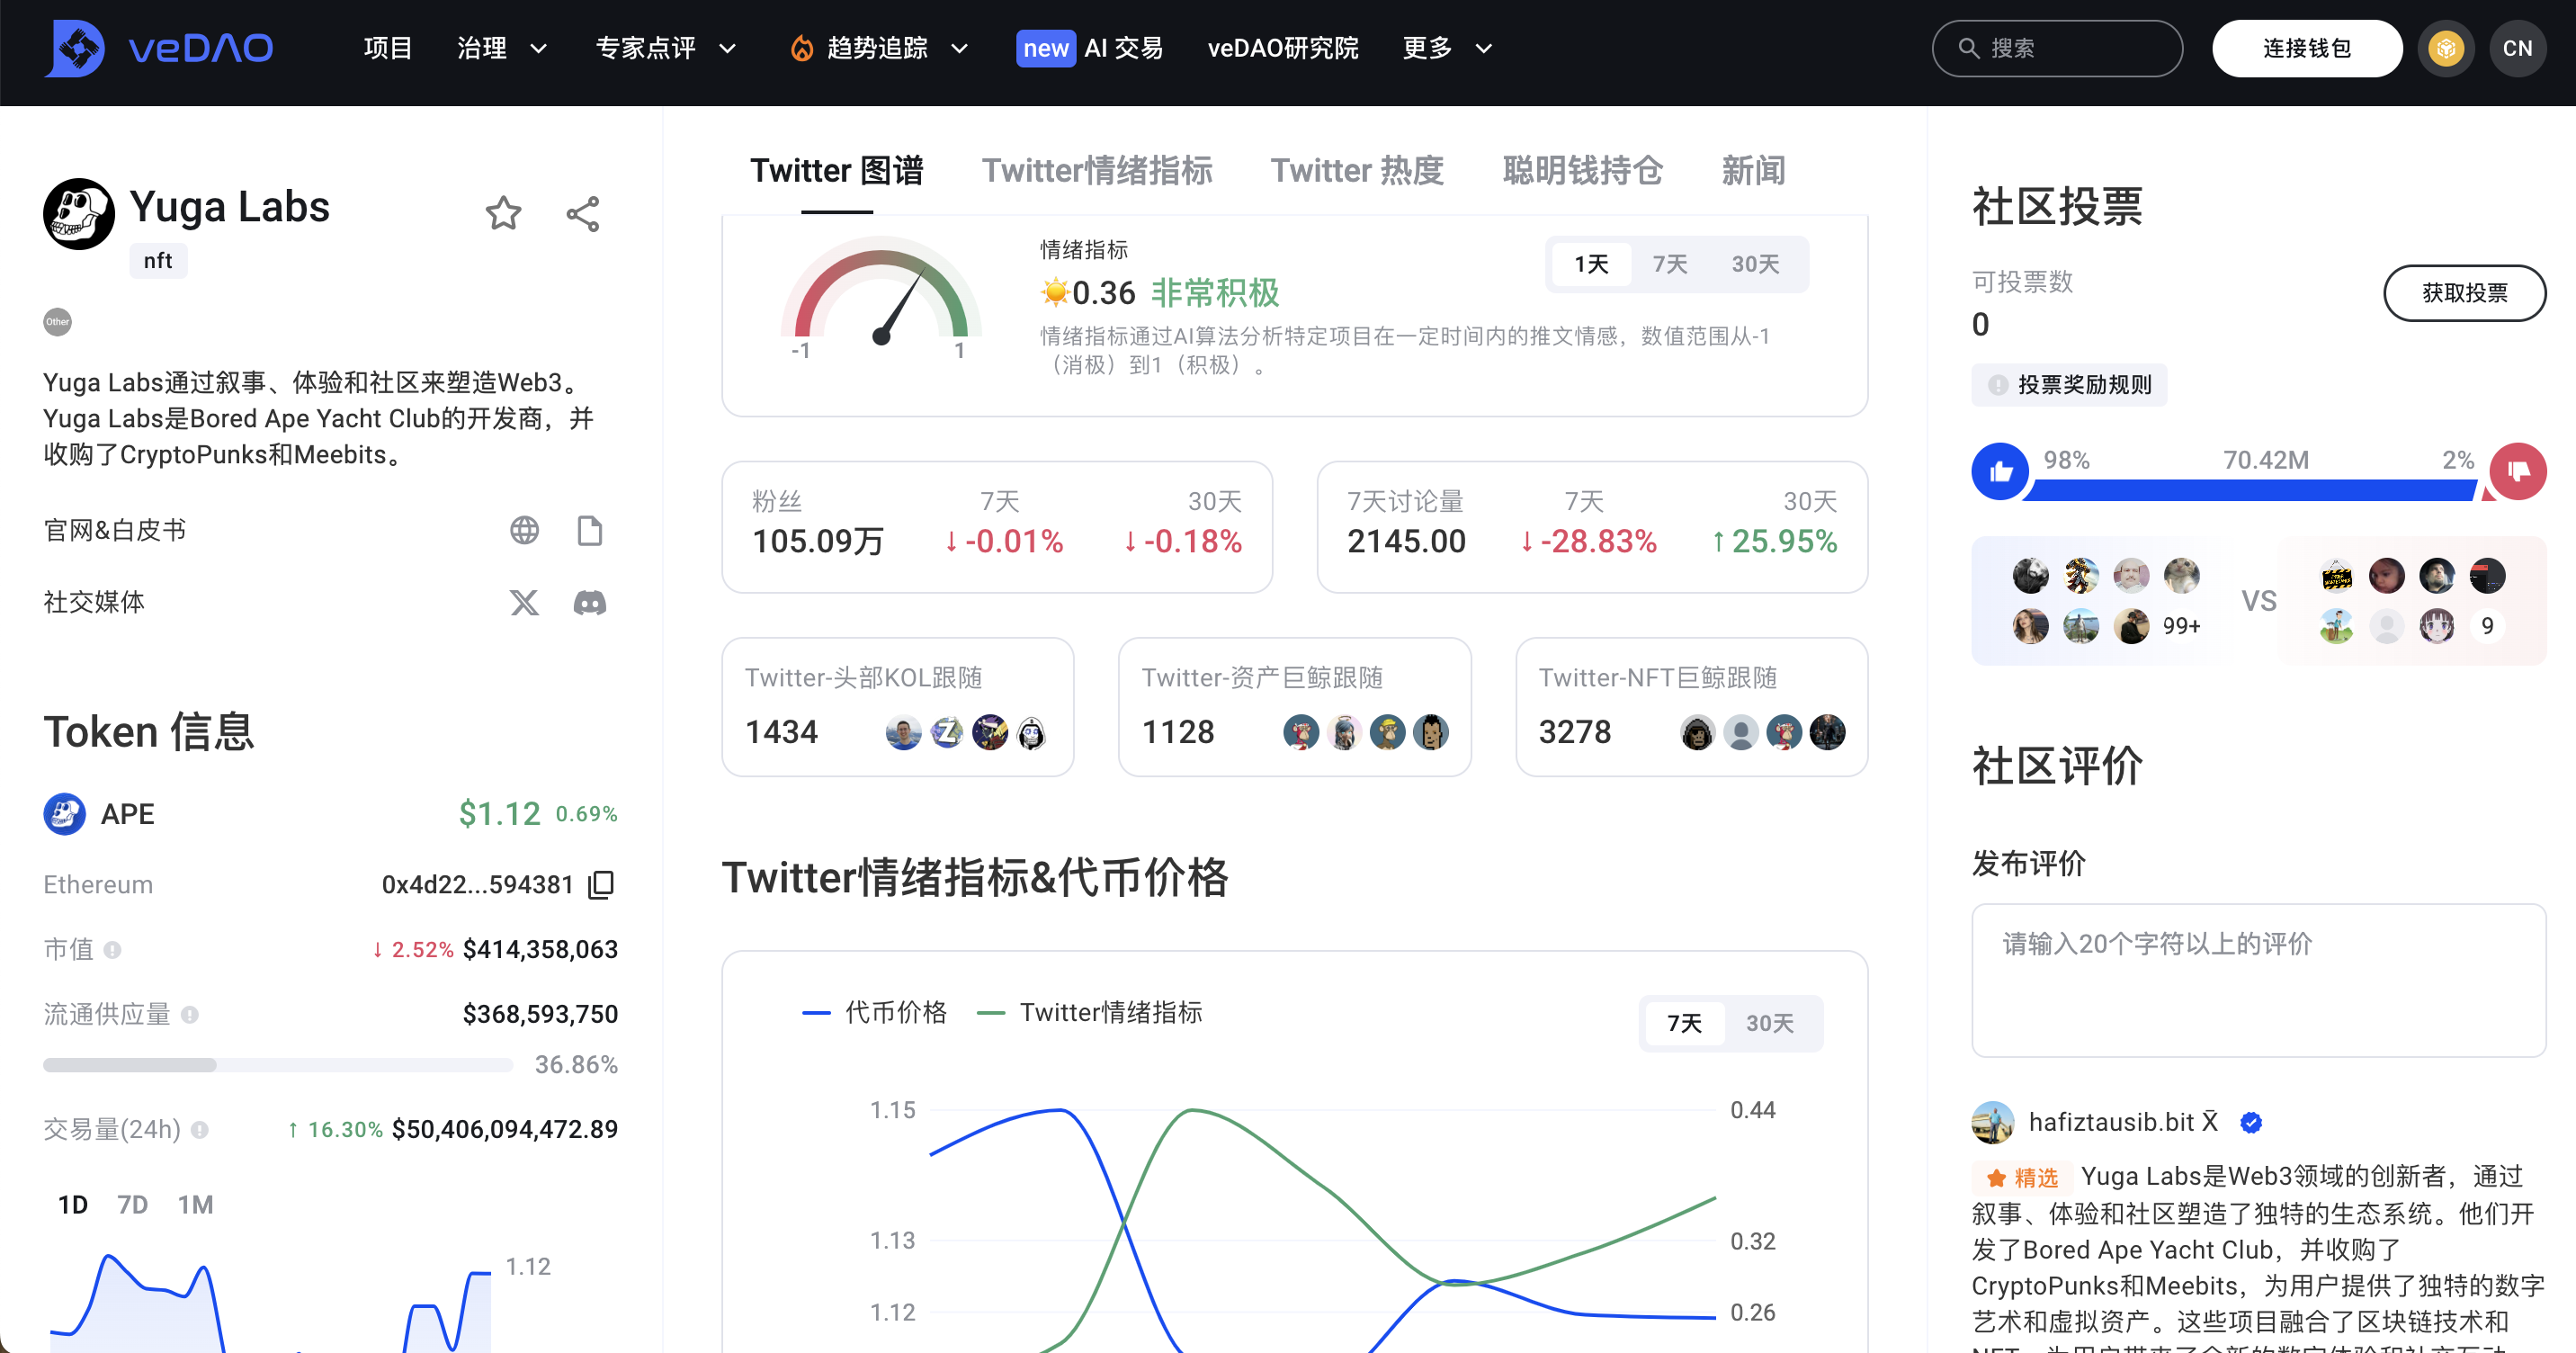Open the 聪明钱持仓 tab

(x=1582, y=171)
